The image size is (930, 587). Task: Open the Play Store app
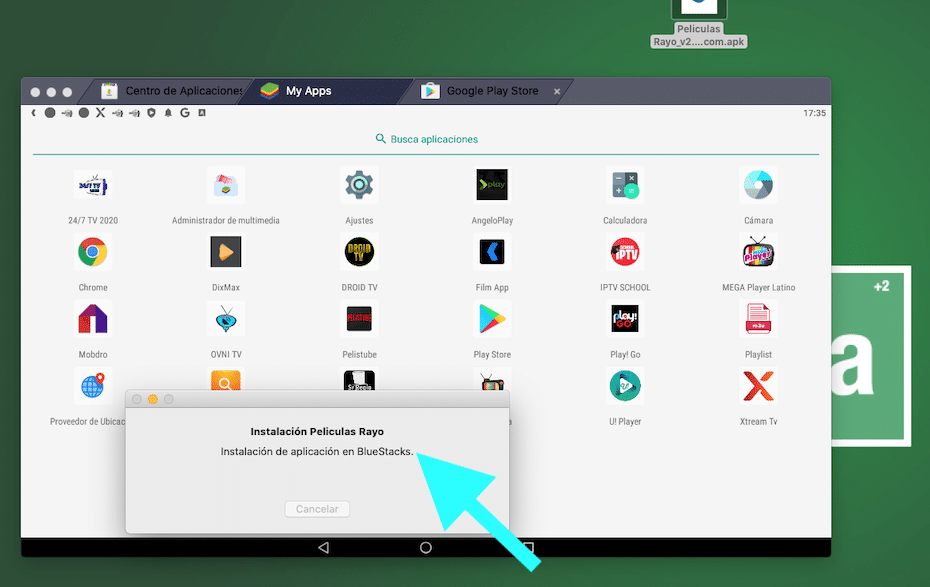coord(492,318)
